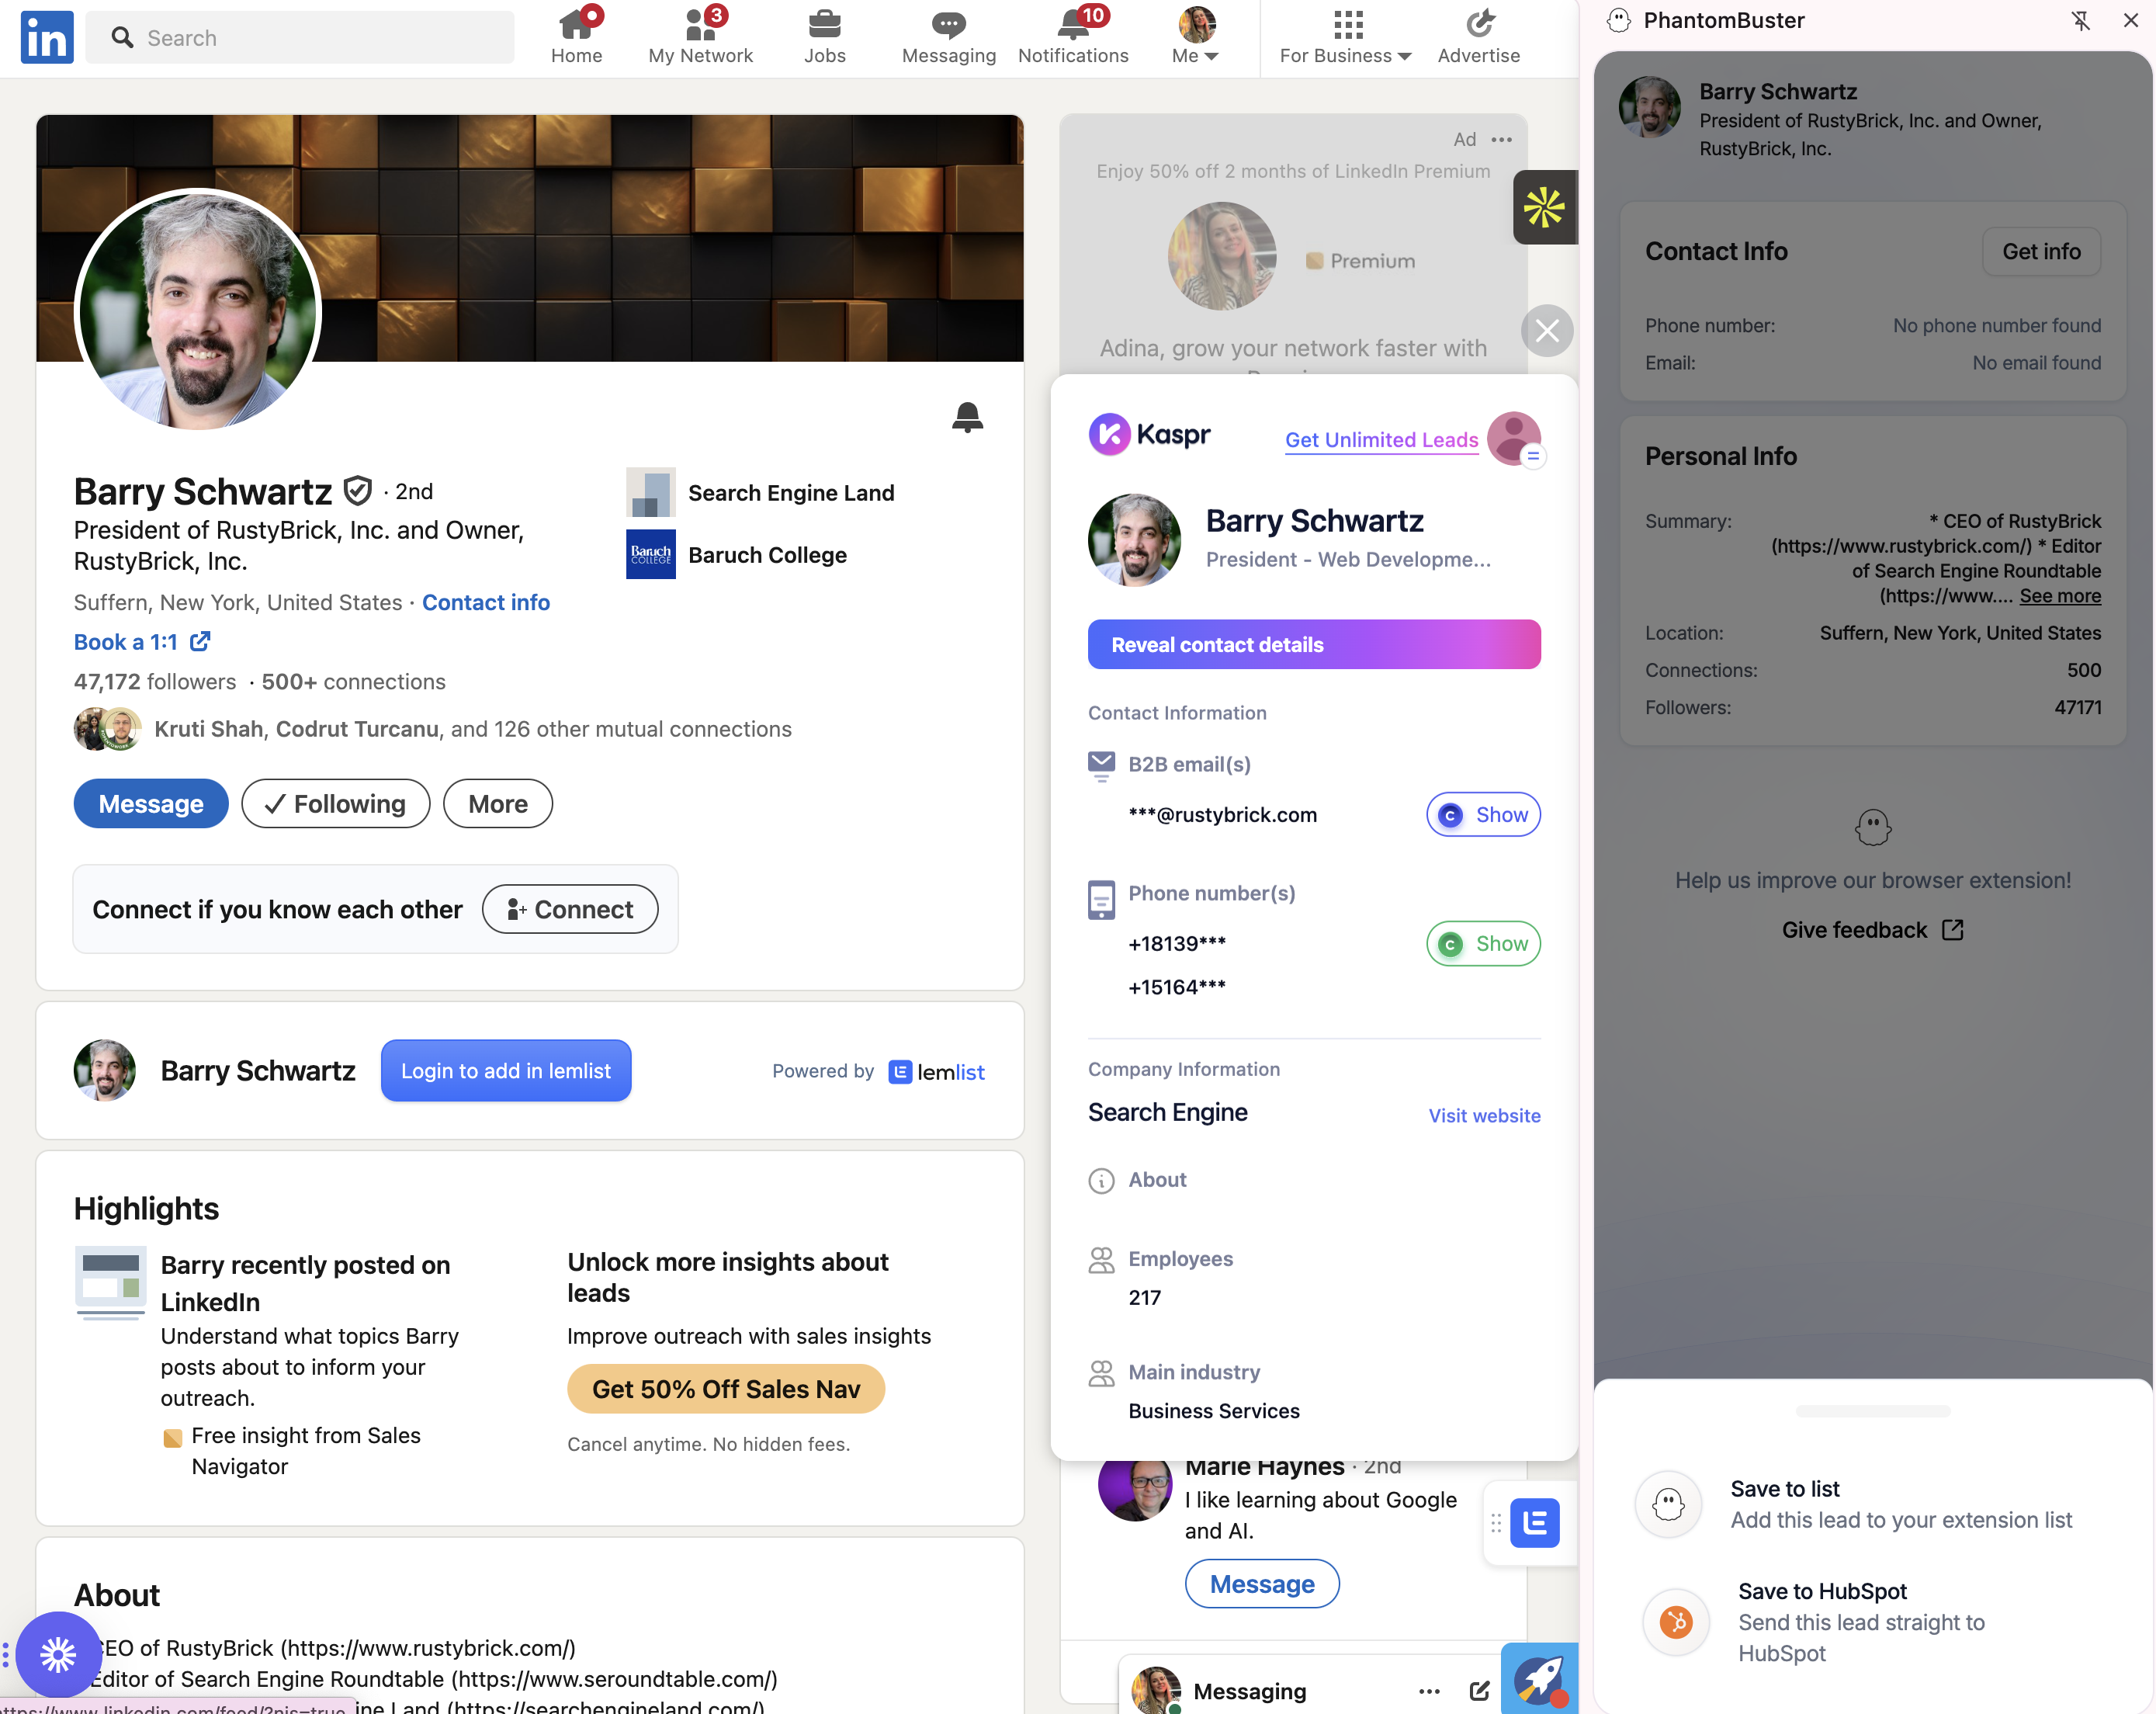Open the Book a 1:1 link
Image resolution: width=2156 pixels, height=1714 pixels.
point(142,641)
